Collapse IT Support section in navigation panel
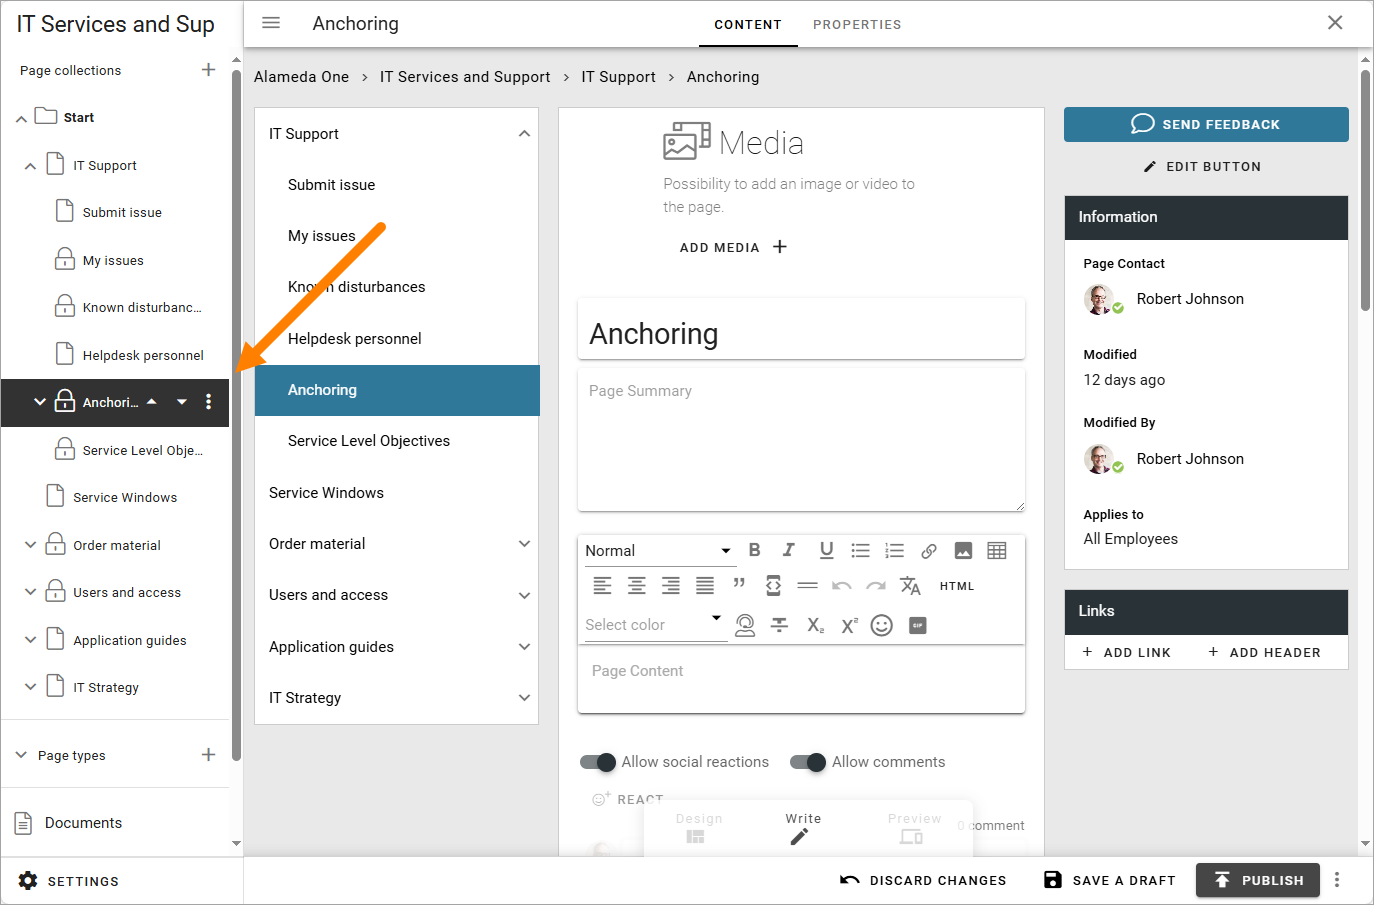Viewport: 1374px width, 905px height. 524,133
